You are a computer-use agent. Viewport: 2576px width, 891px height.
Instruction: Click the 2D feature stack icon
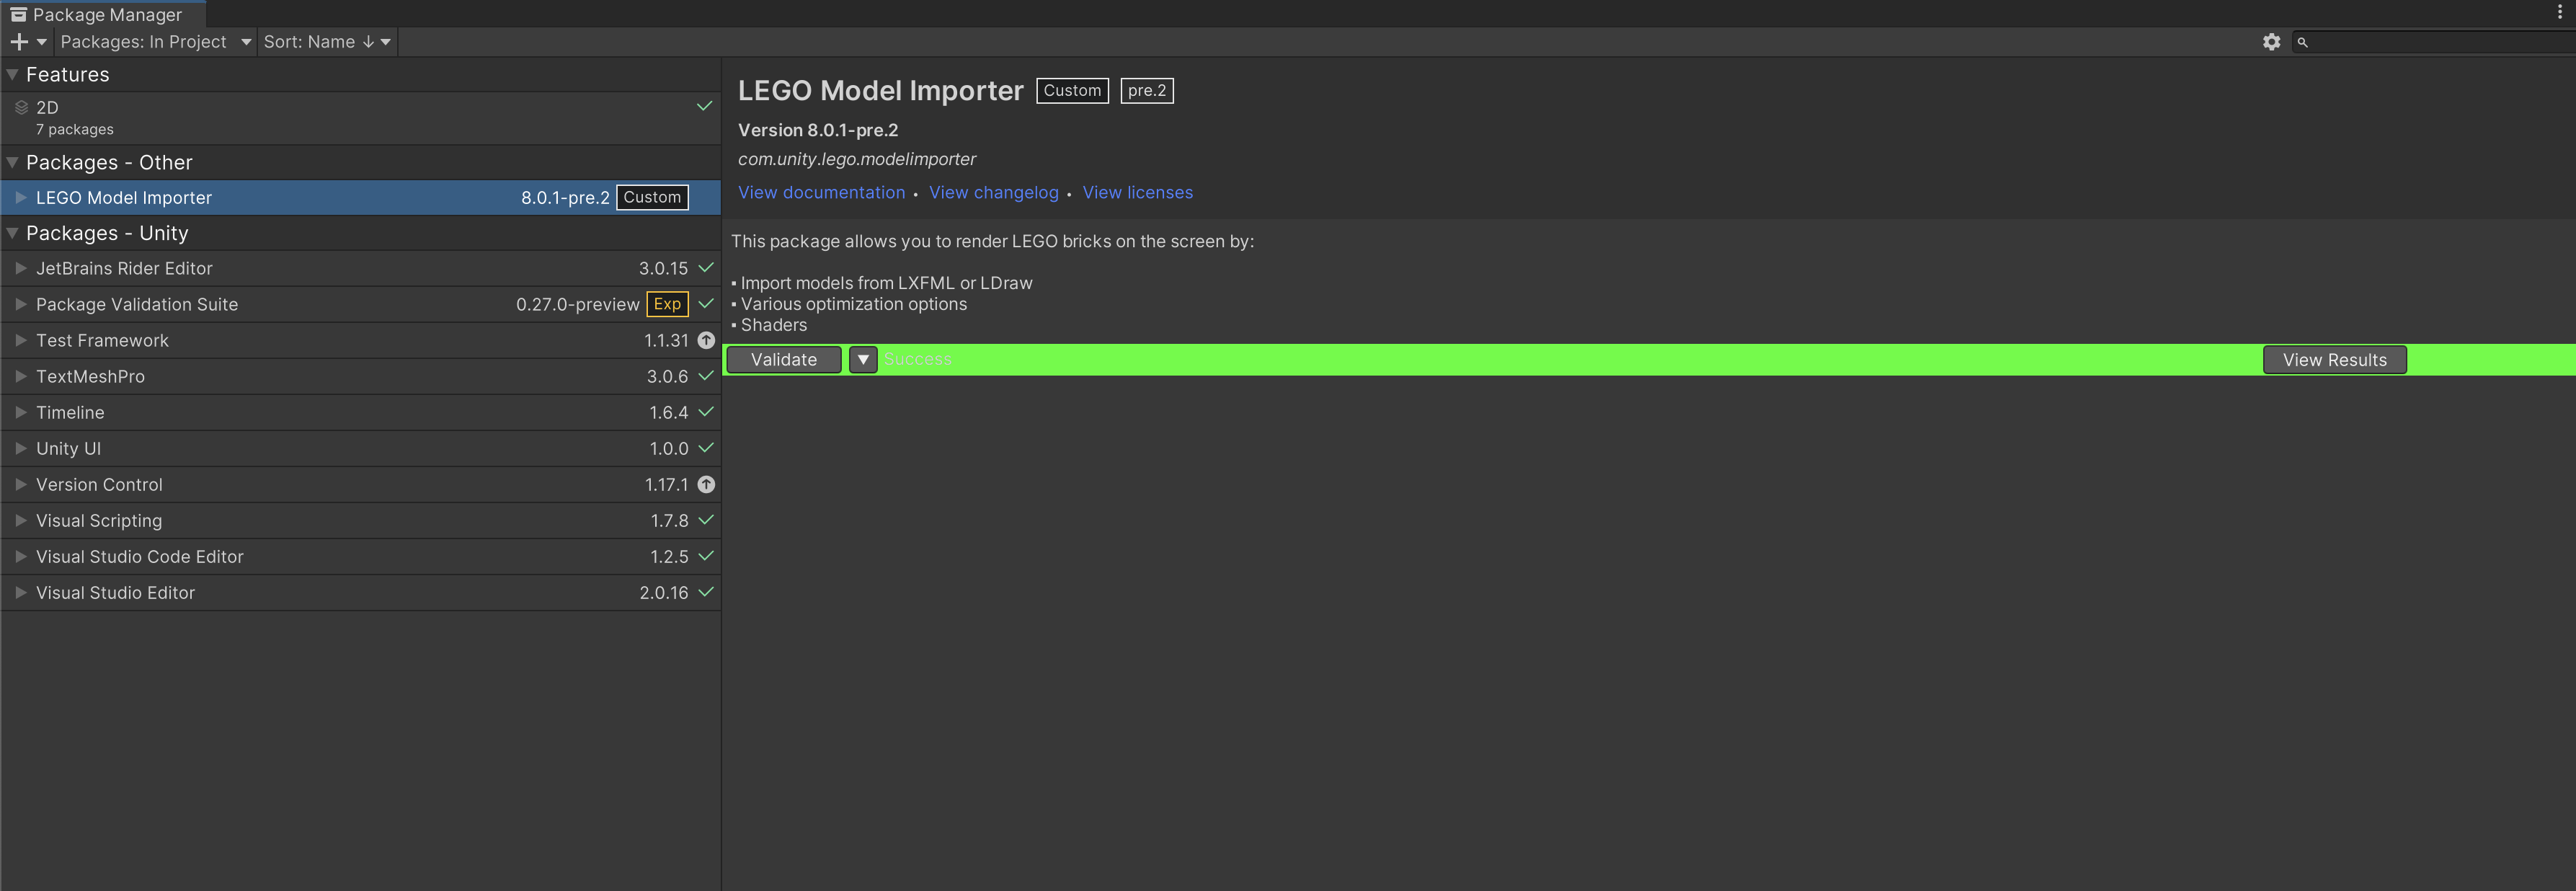21,107
